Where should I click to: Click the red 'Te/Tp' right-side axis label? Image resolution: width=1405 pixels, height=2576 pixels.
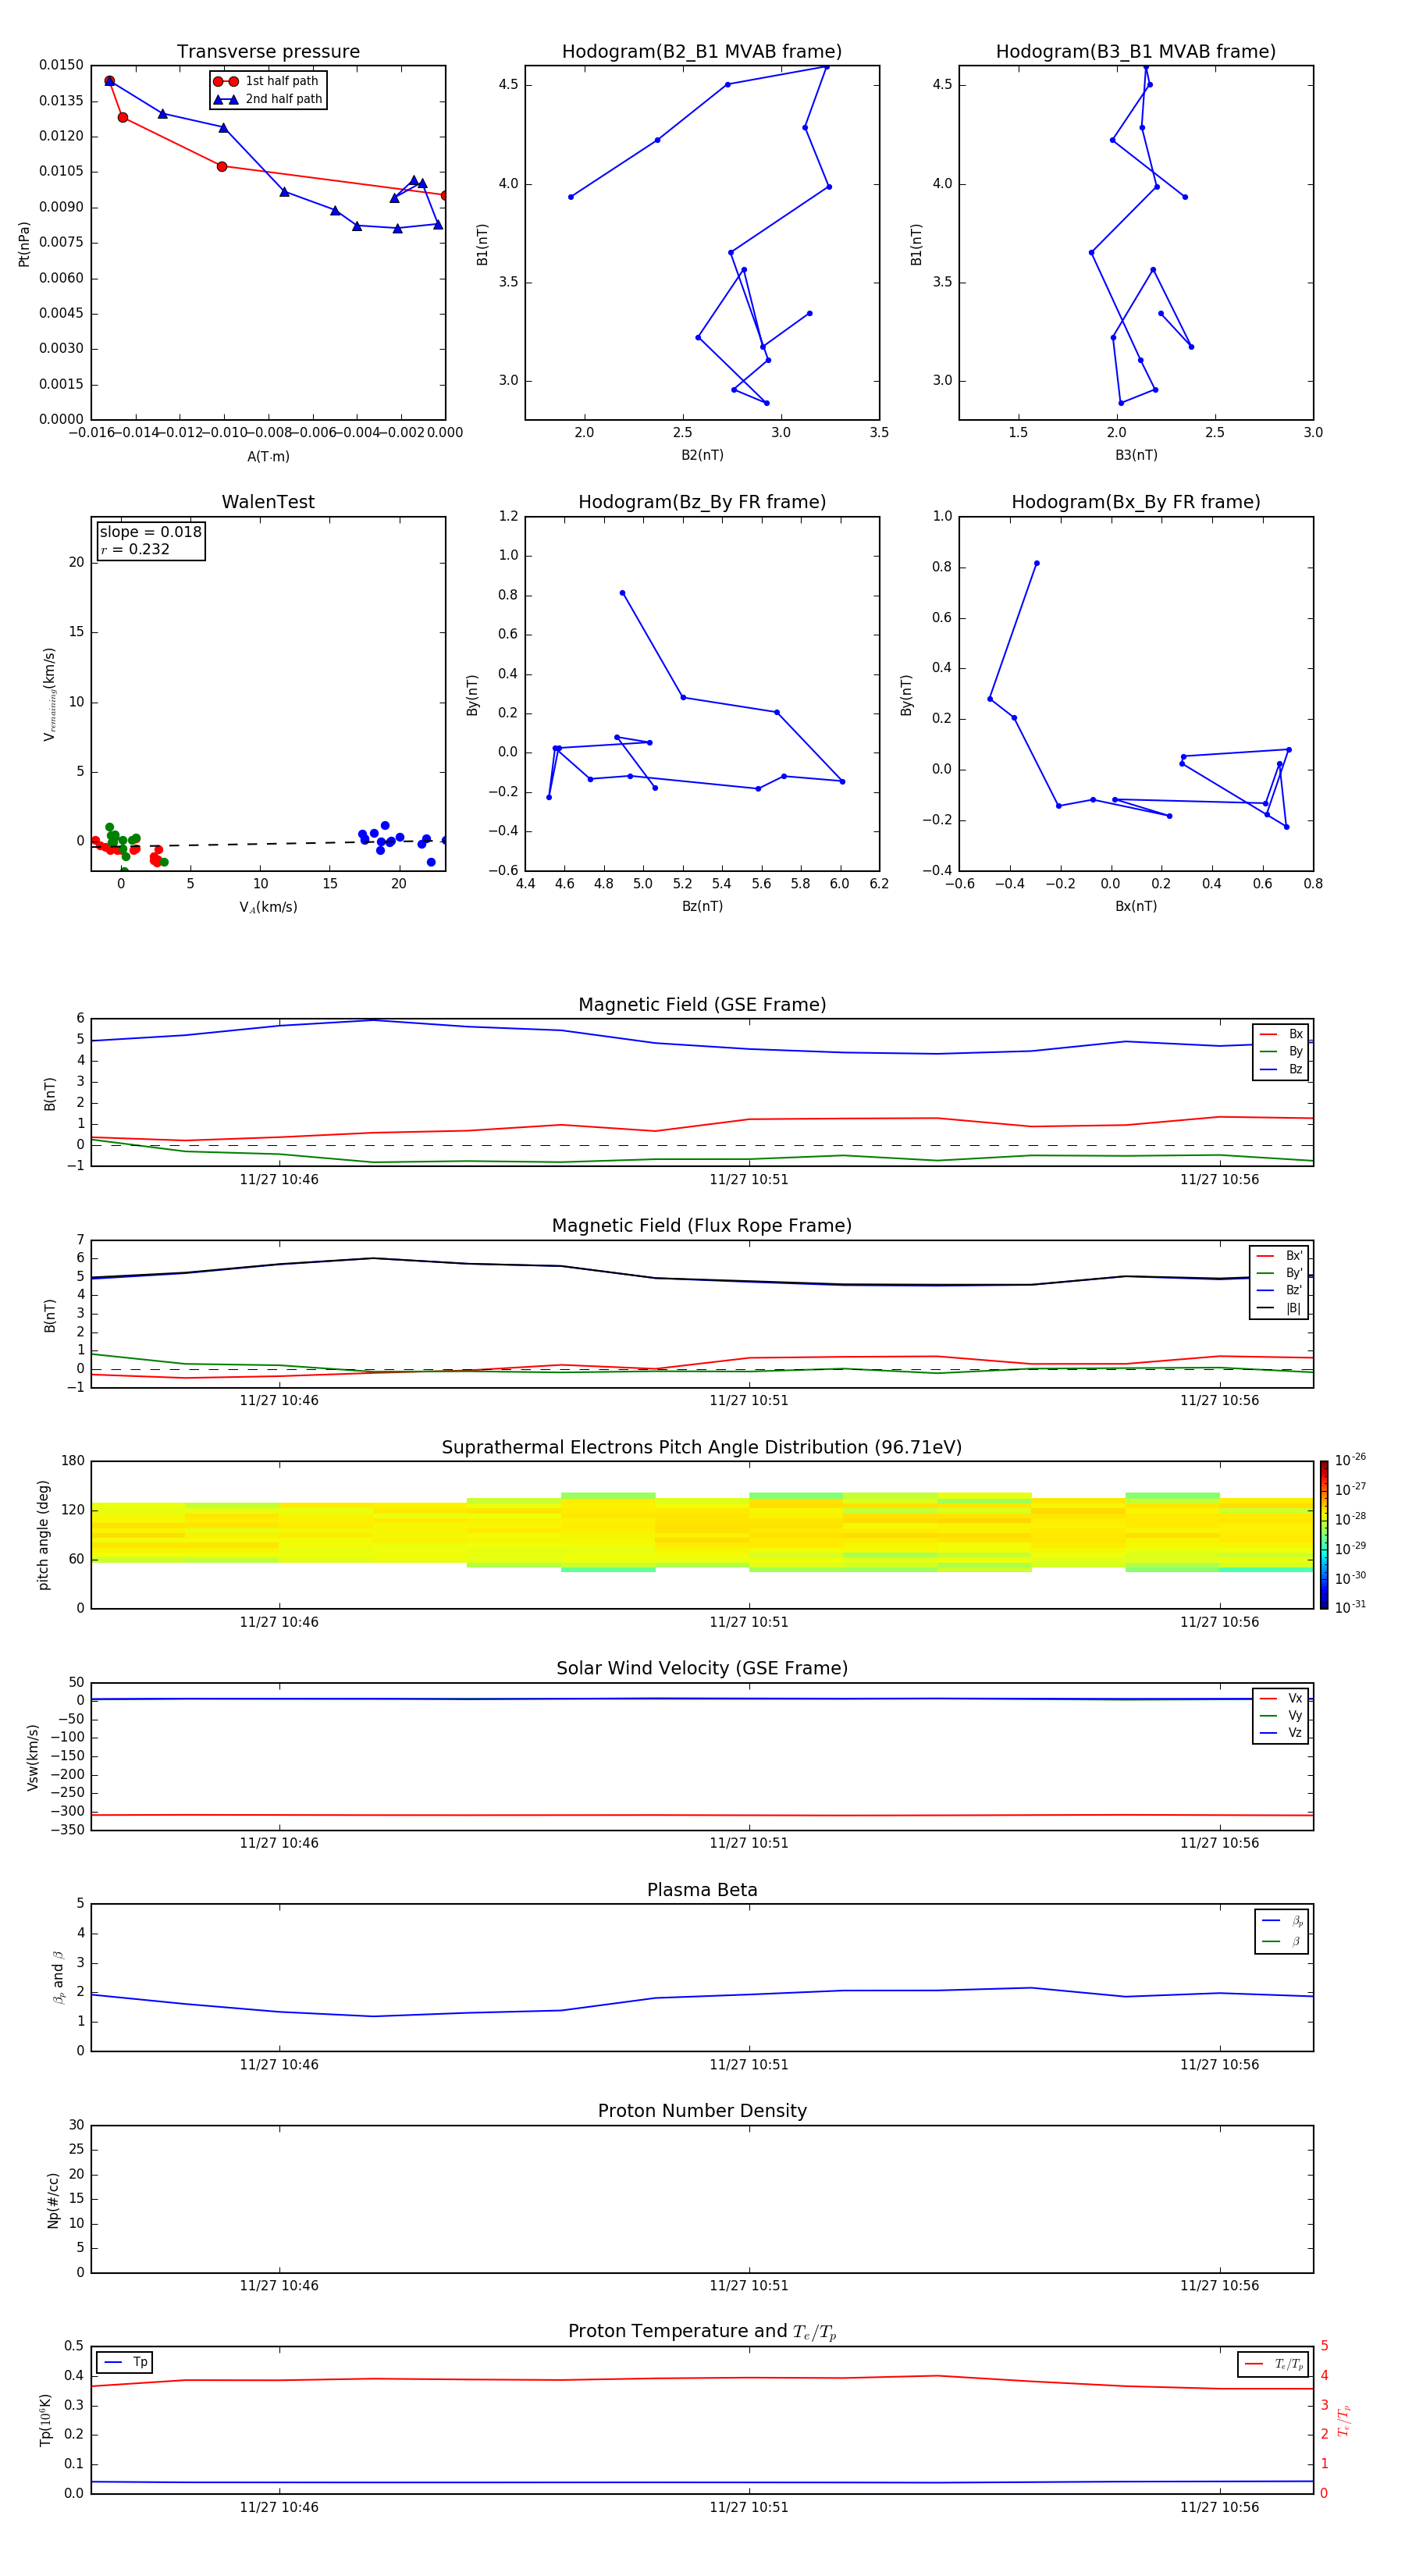click(1344, 2420)
